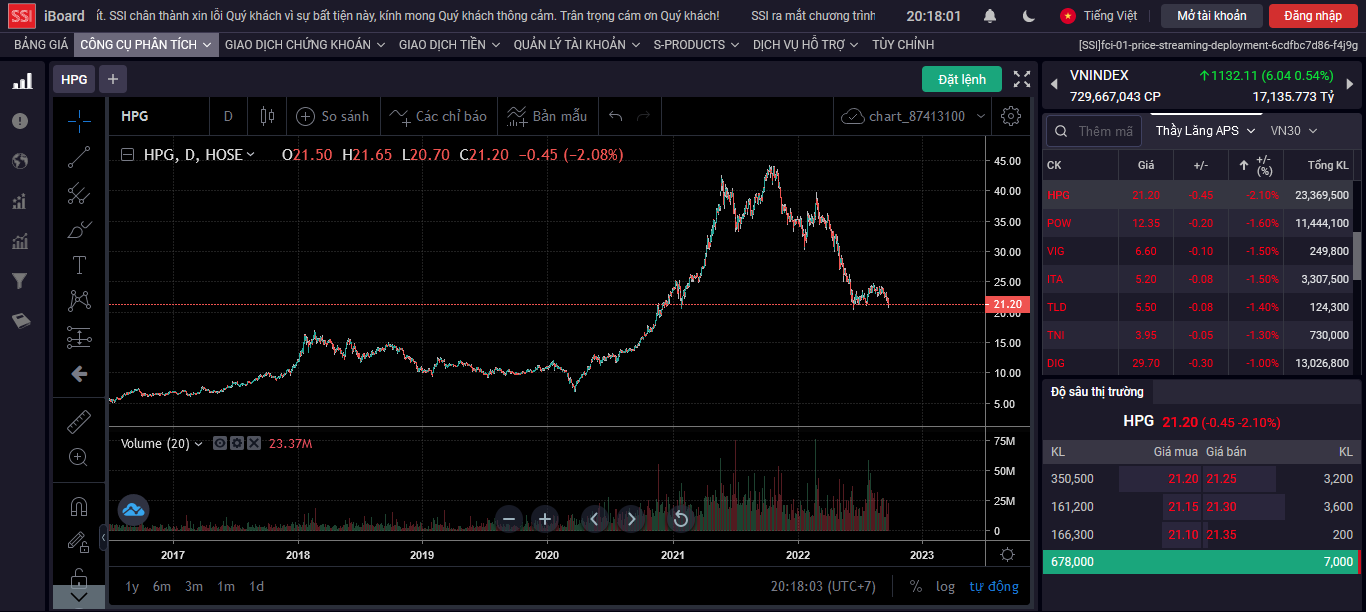Activate the zoom in magnifier tool
This screenshot has height=612, width=1366.
coord(79,457)
